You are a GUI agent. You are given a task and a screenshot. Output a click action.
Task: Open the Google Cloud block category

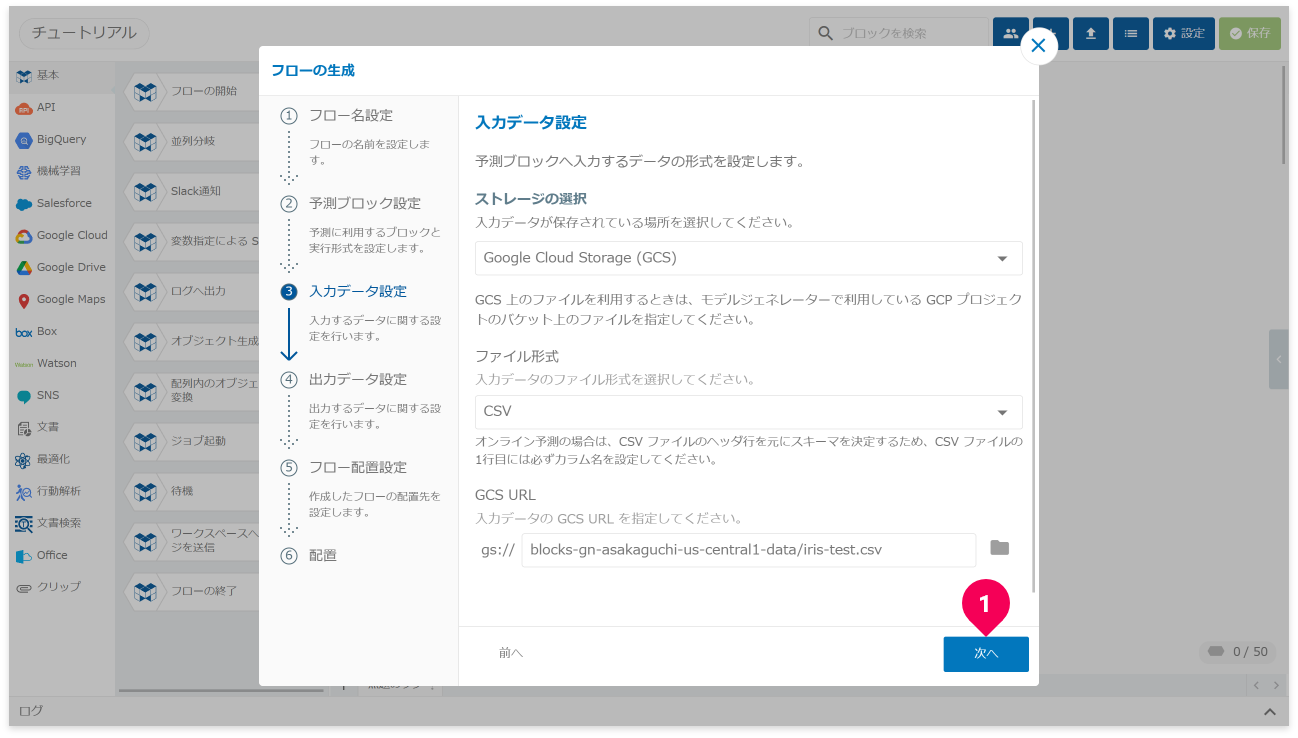(x=62, y=235)
